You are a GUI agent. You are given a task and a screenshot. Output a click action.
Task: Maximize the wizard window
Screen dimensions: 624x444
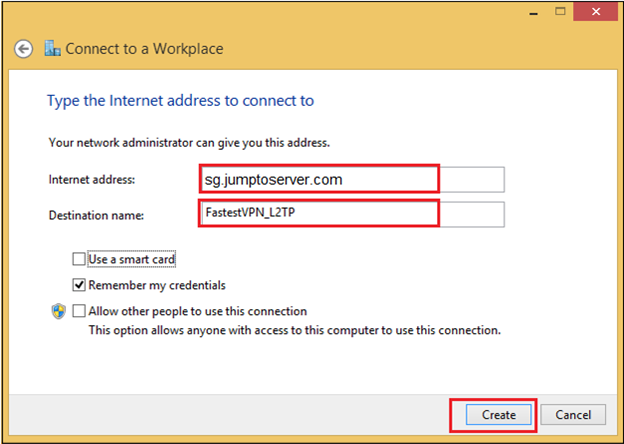tap(560, 12)
